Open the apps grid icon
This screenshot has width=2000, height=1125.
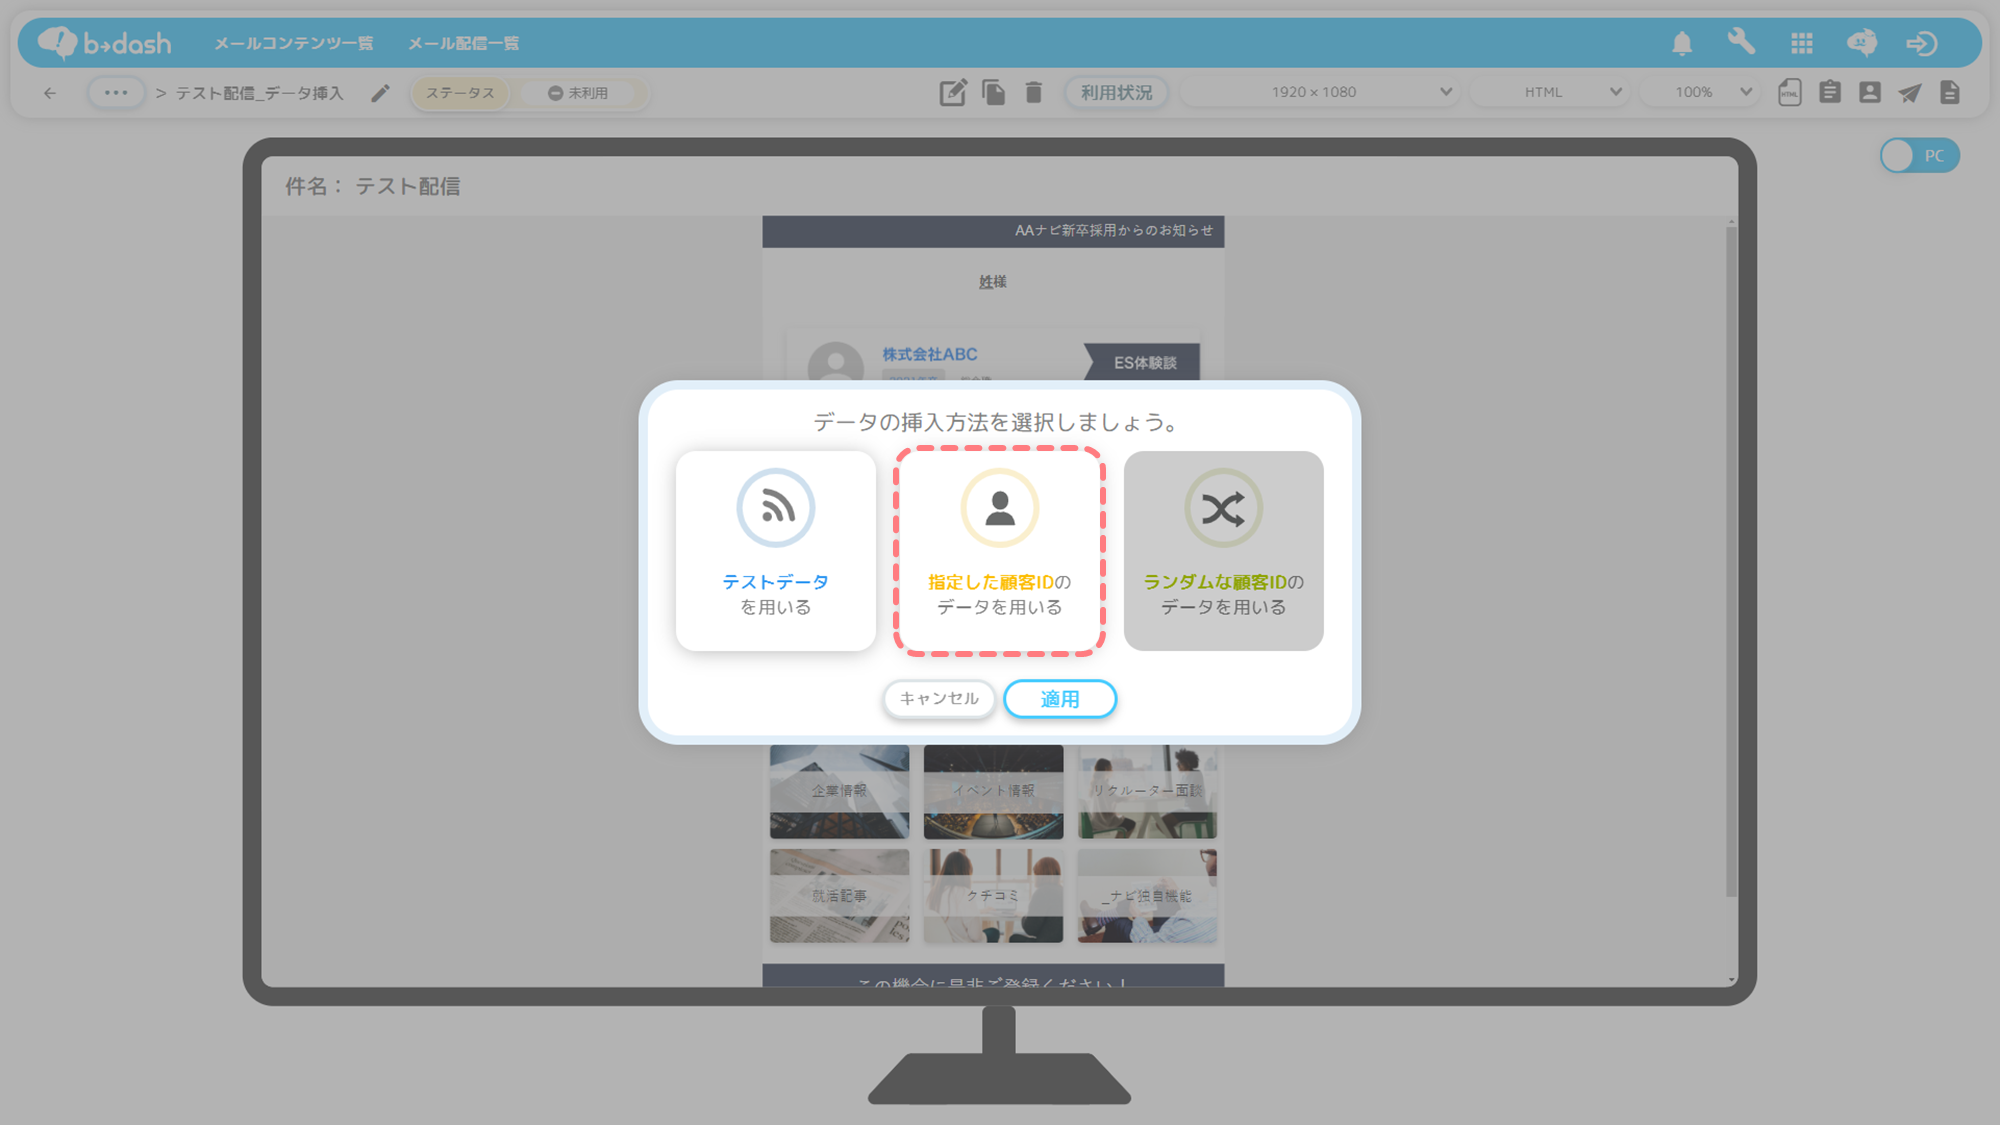coord(1802,43)
